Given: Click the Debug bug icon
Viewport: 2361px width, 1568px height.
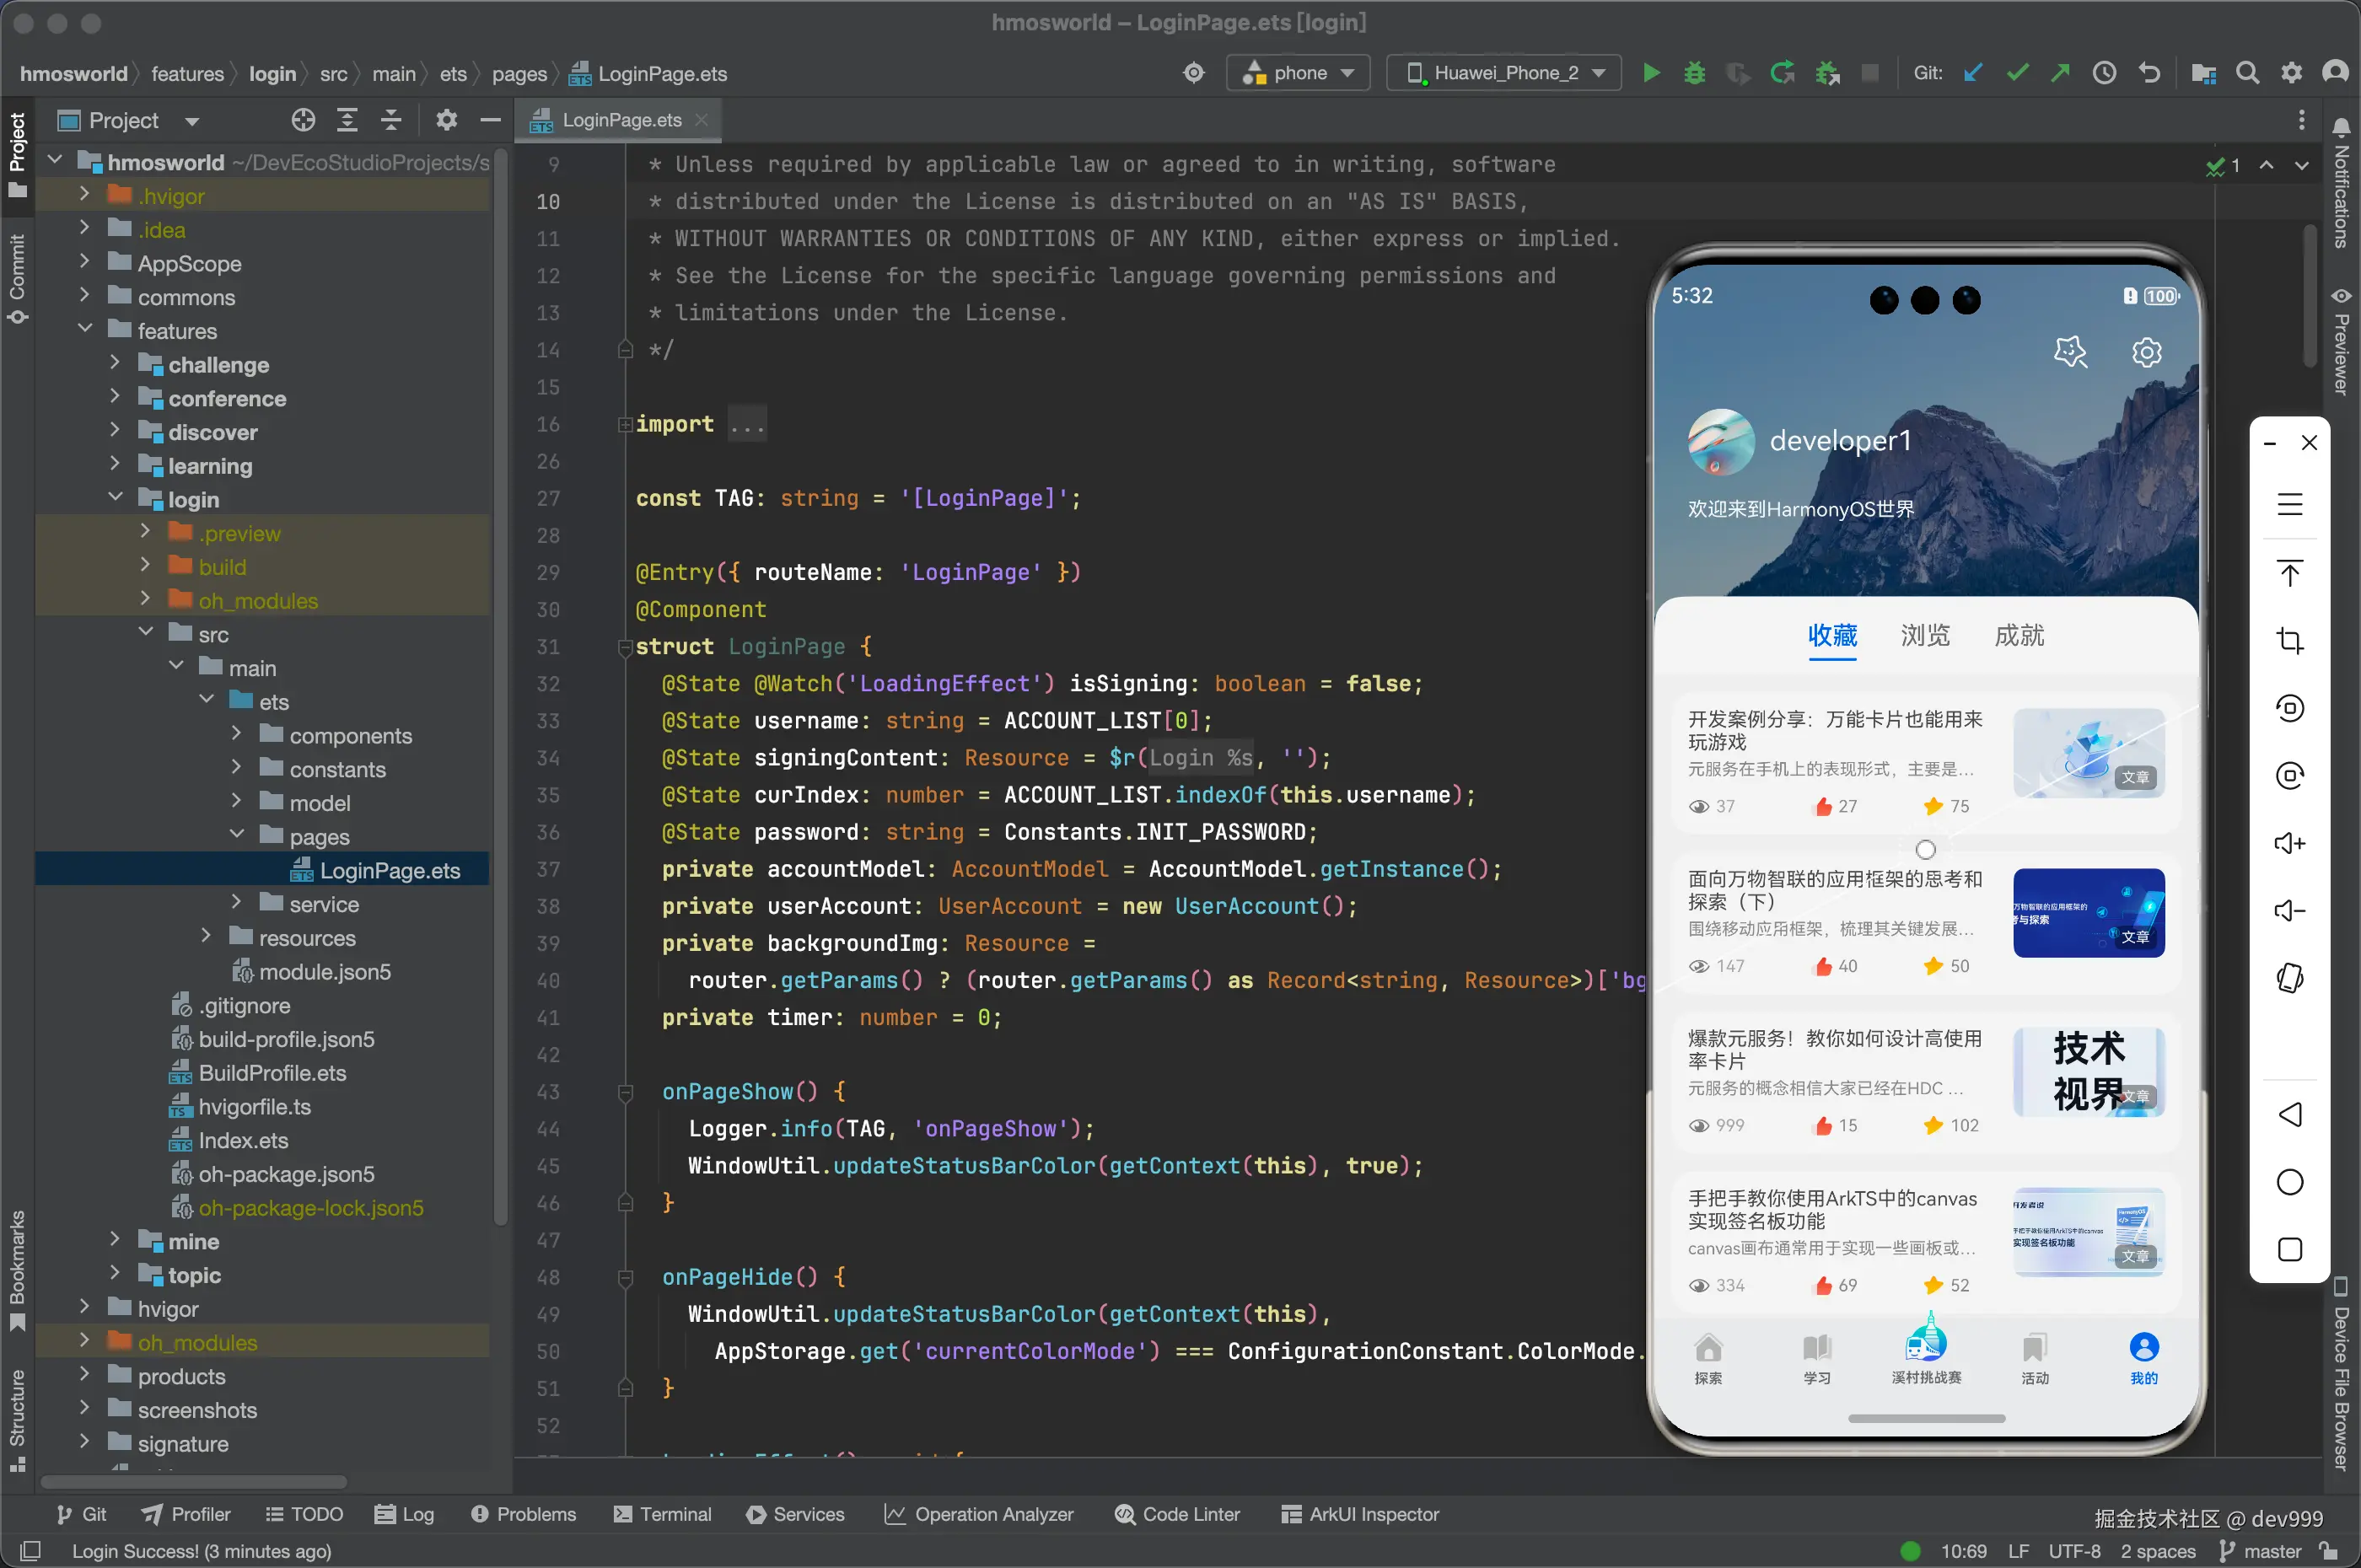Looking at the screenshot, I should click(x=1694, y=73).
